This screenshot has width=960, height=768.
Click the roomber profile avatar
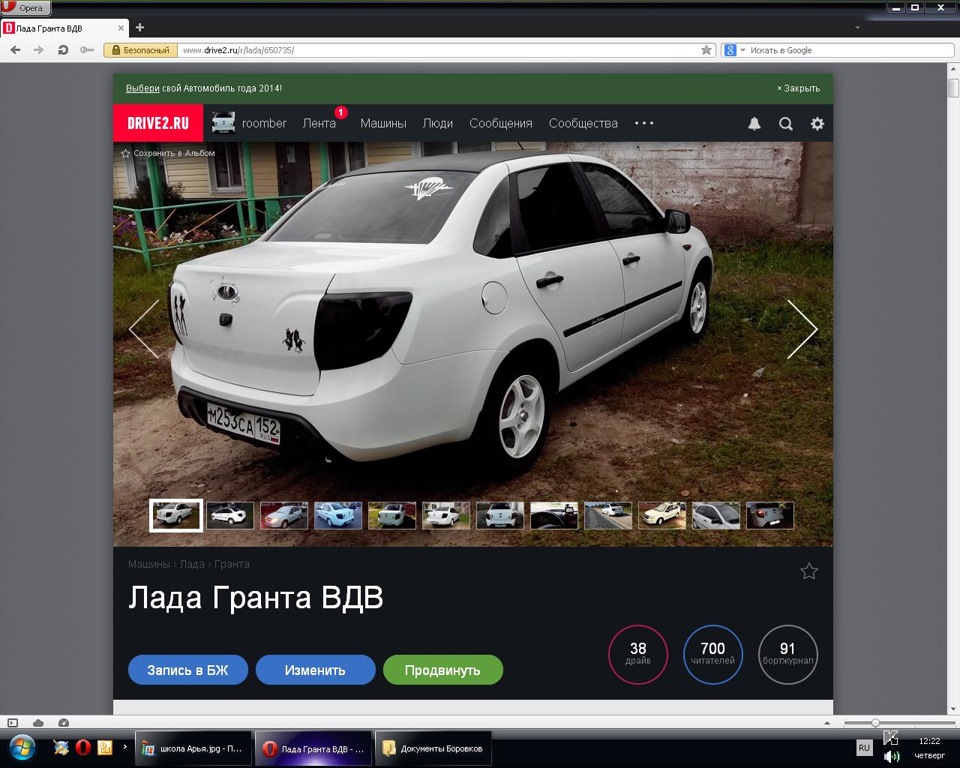click(222, 122)
